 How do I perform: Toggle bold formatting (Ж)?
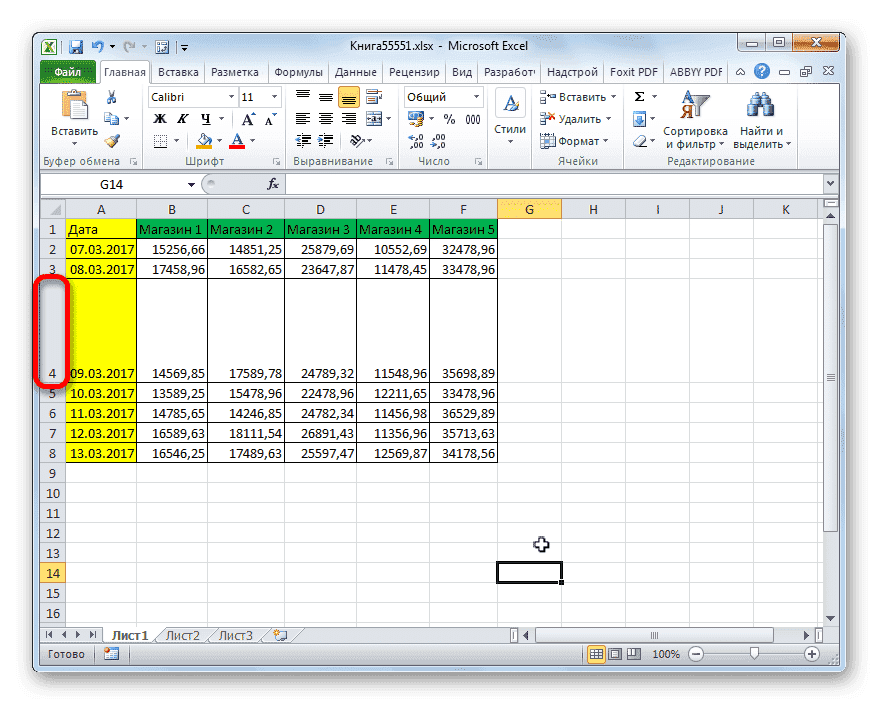coord(158,117)
